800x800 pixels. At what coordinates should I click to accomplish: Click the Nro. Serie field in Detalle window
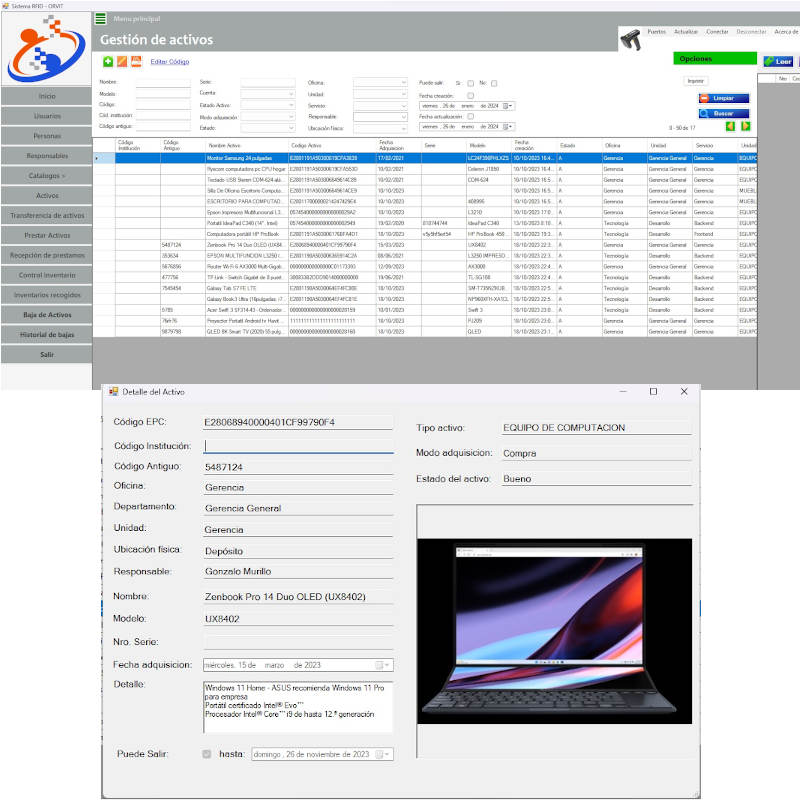[x=298, y=642]
